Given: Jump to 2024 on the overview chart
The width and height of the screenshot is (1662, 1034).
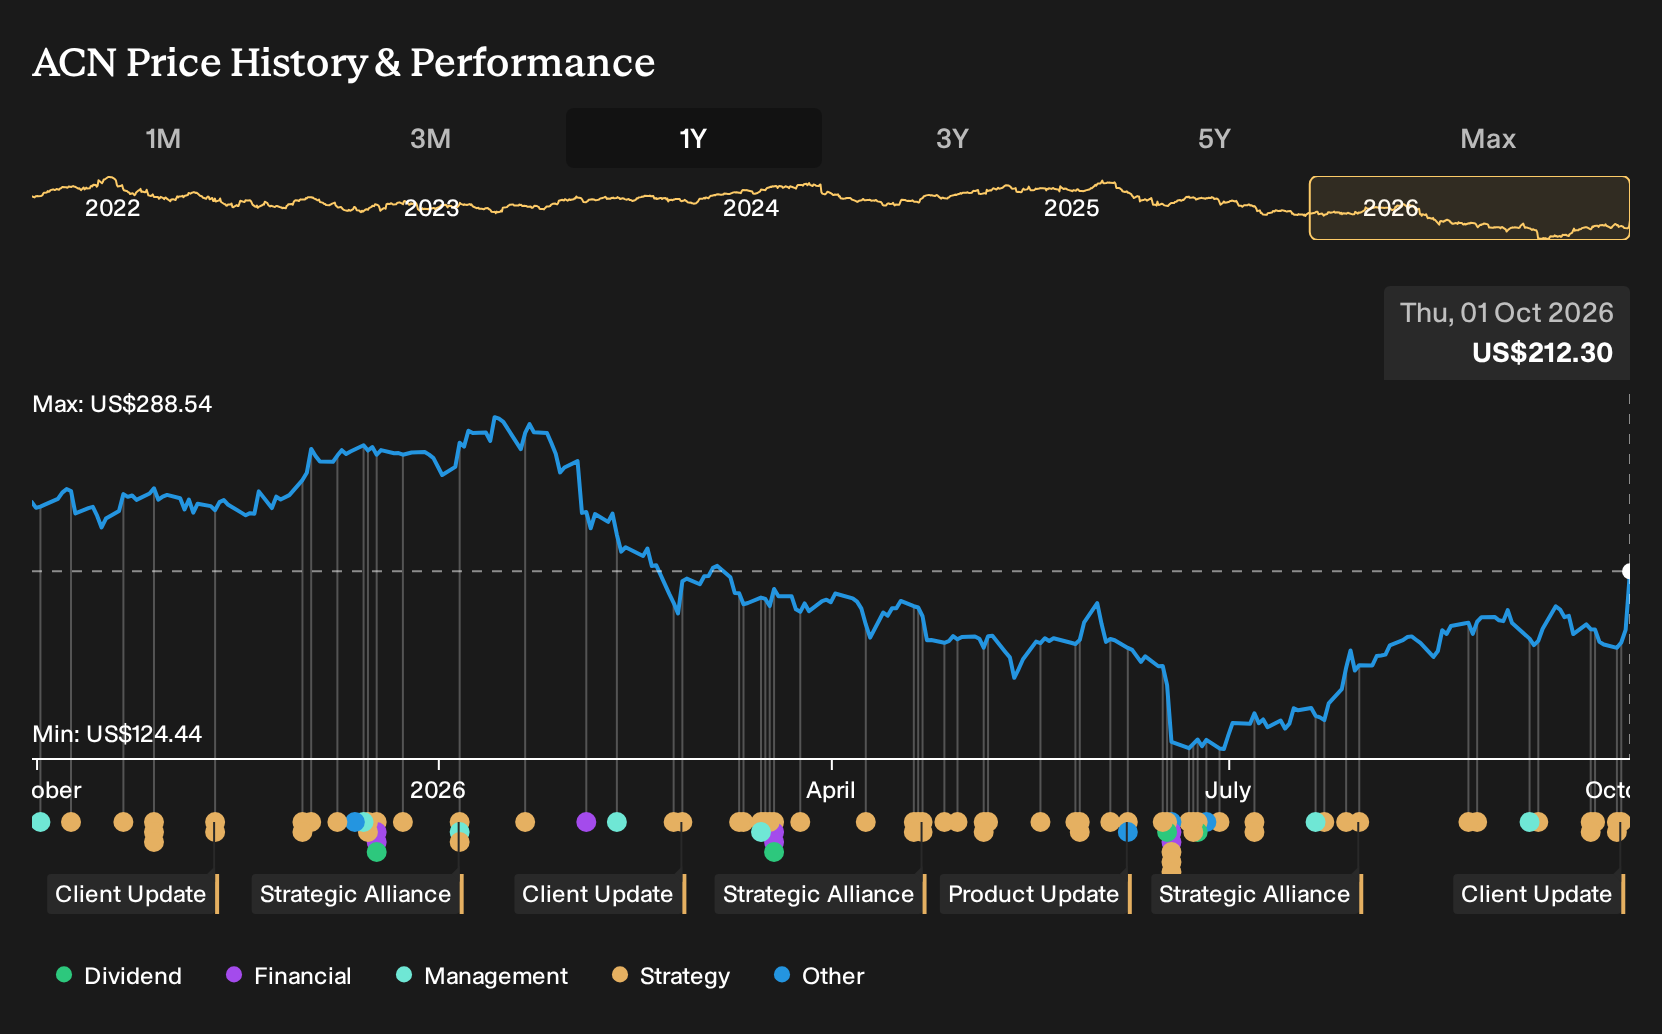Looking at the screenshot, I should [x=751, y=208].
